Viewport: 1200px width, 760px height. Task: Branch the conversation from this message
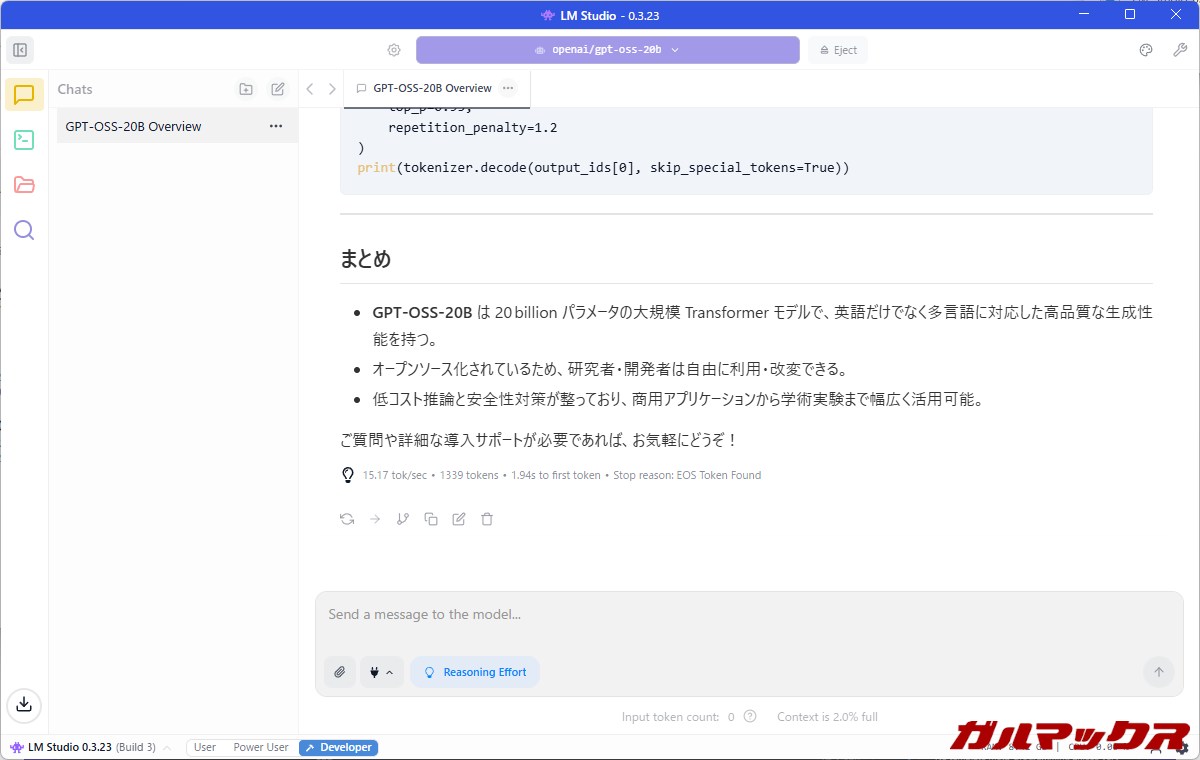(403, 519)
